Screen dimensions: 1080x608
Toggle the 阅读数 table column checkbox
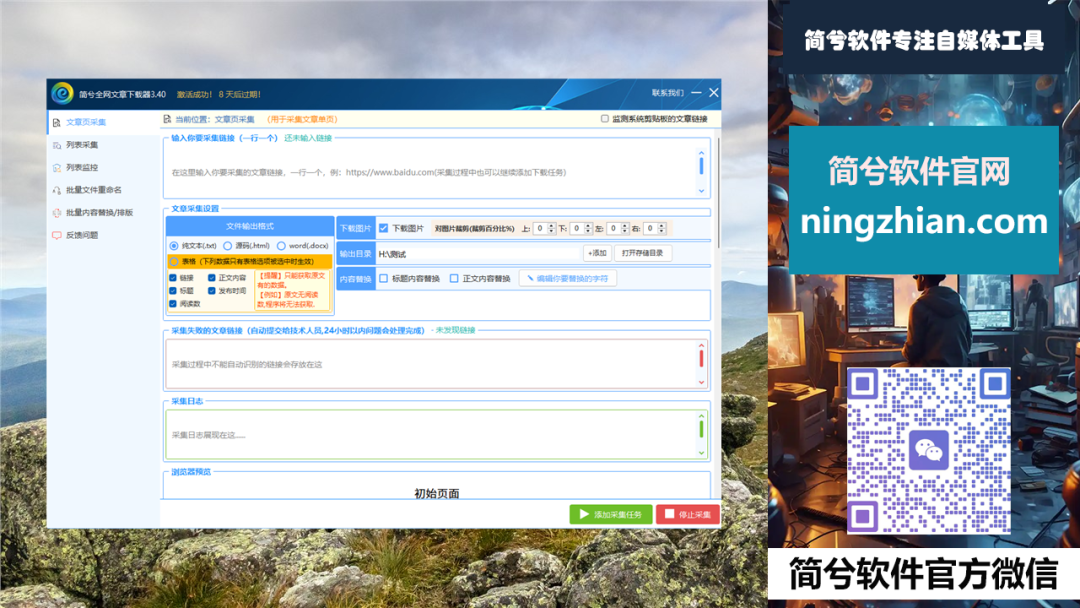[x=173, y=304]
